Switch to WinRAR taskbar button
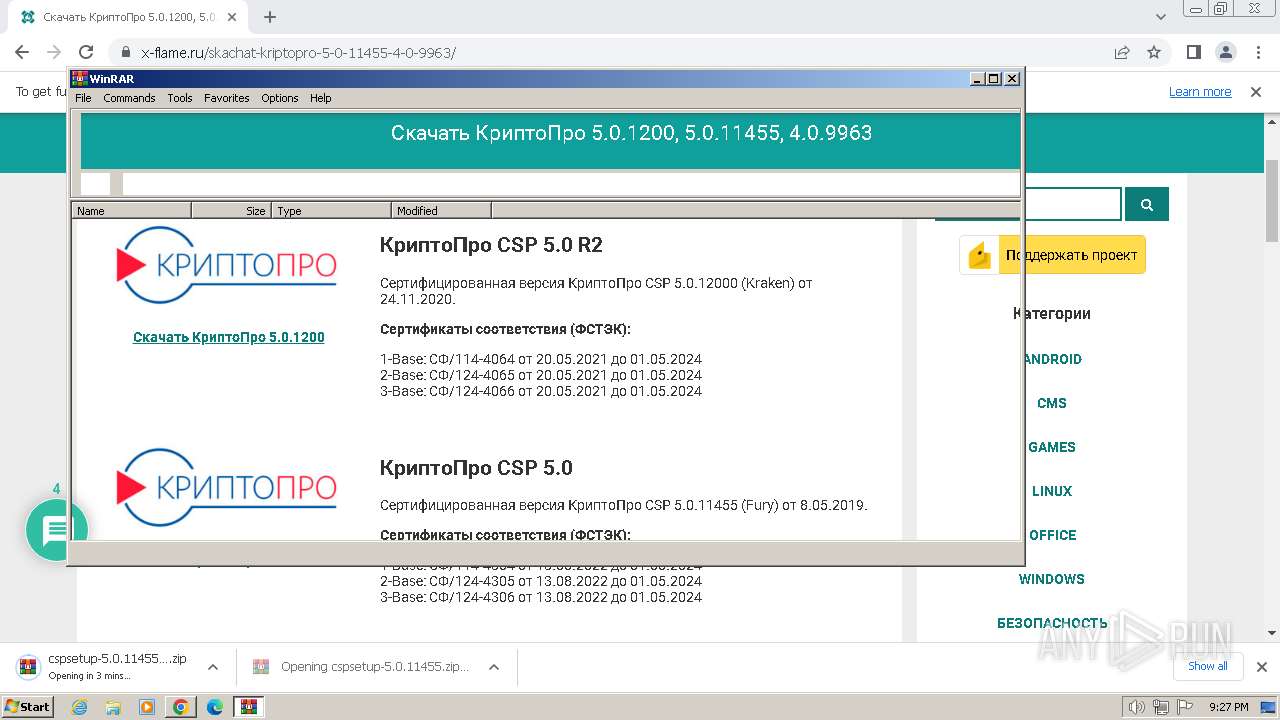This screenshot has width=1280, height=720. (248, 707)
